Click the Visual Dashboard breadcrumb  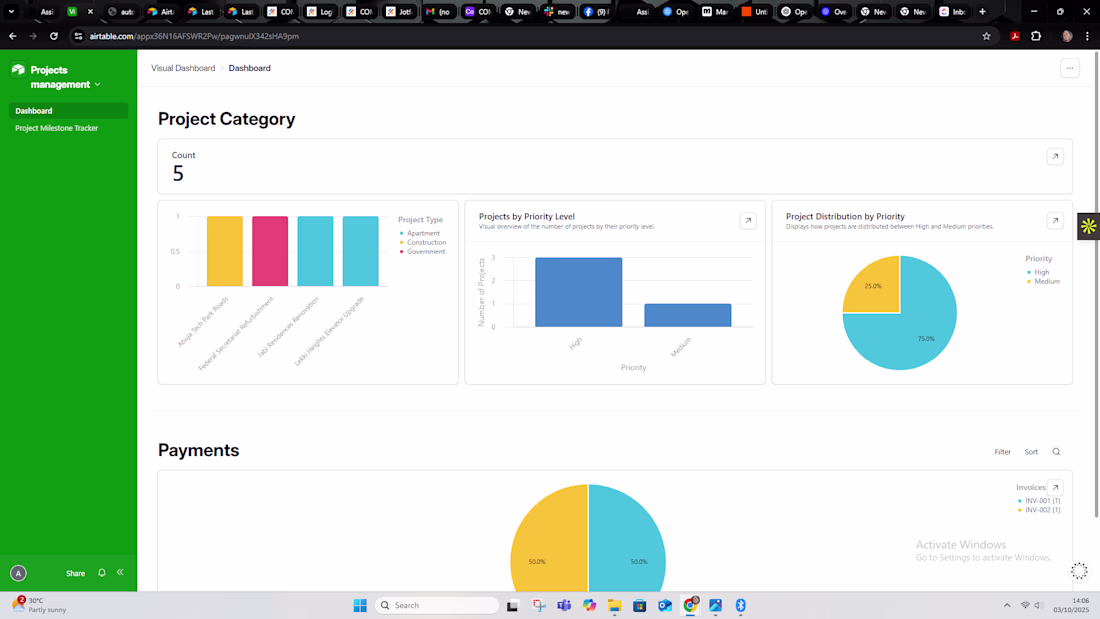[183, 68]
